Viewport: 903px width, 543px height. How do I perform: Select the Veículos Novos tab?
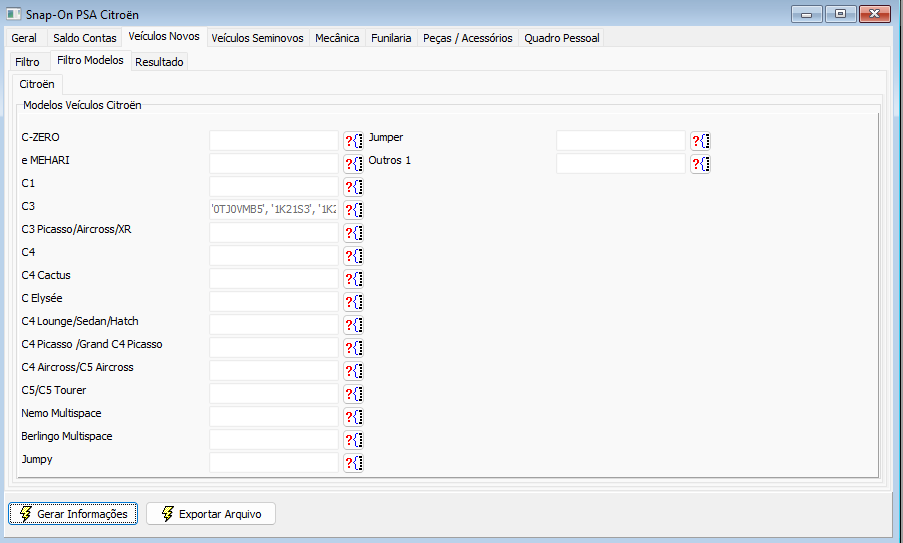click(164, 36)
